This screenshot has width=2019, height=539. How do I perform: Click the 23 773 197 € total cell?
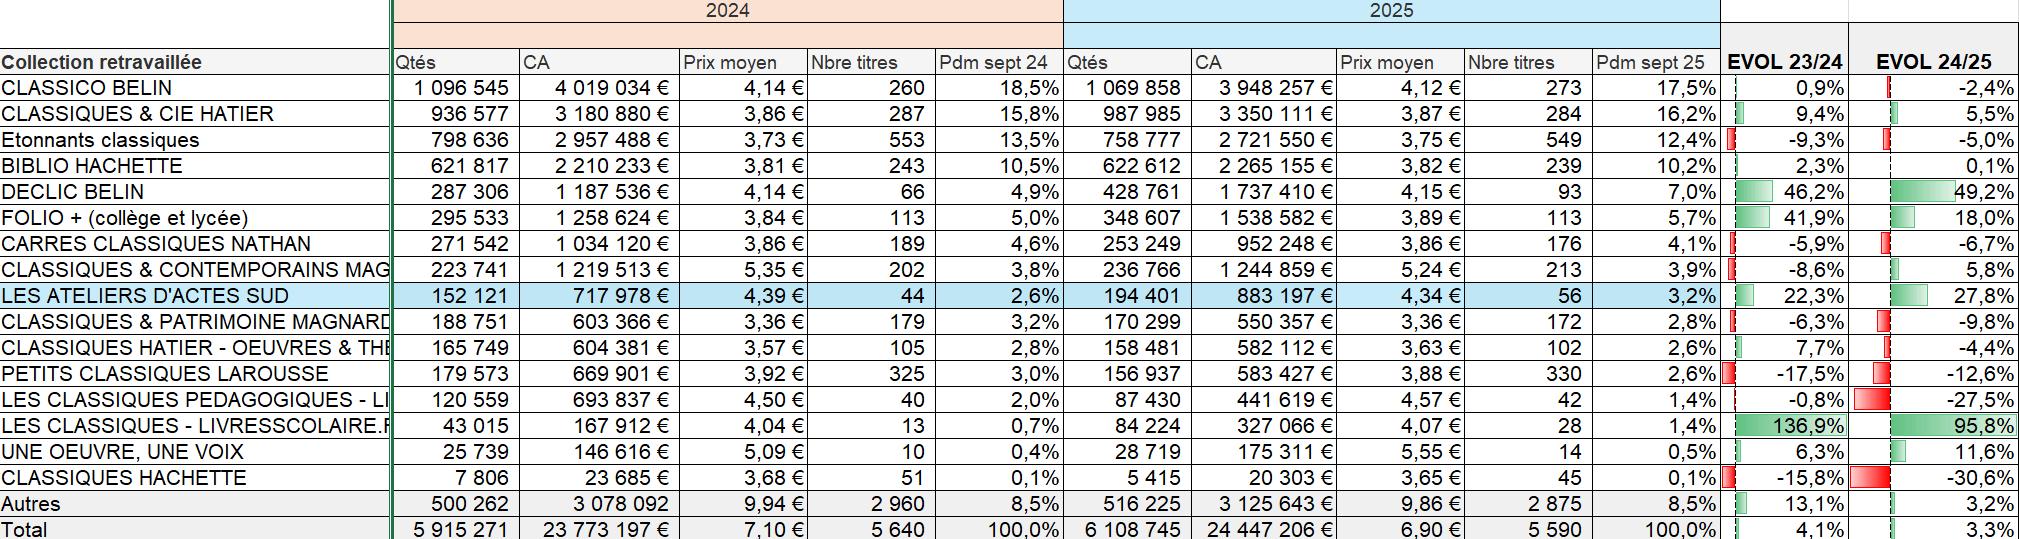[x=600, y=529]
